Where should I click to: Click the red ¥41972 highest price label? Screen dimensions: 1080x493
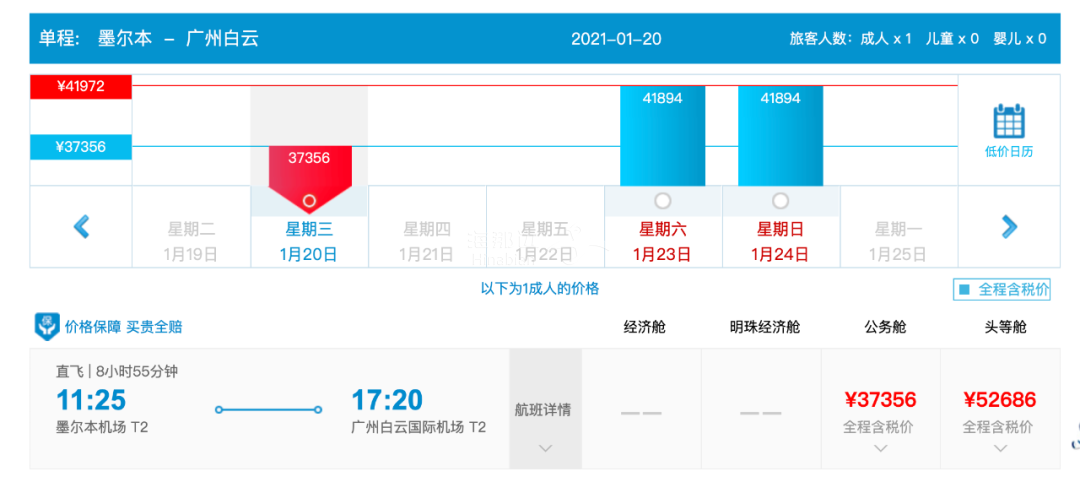(x=81, y=87)
